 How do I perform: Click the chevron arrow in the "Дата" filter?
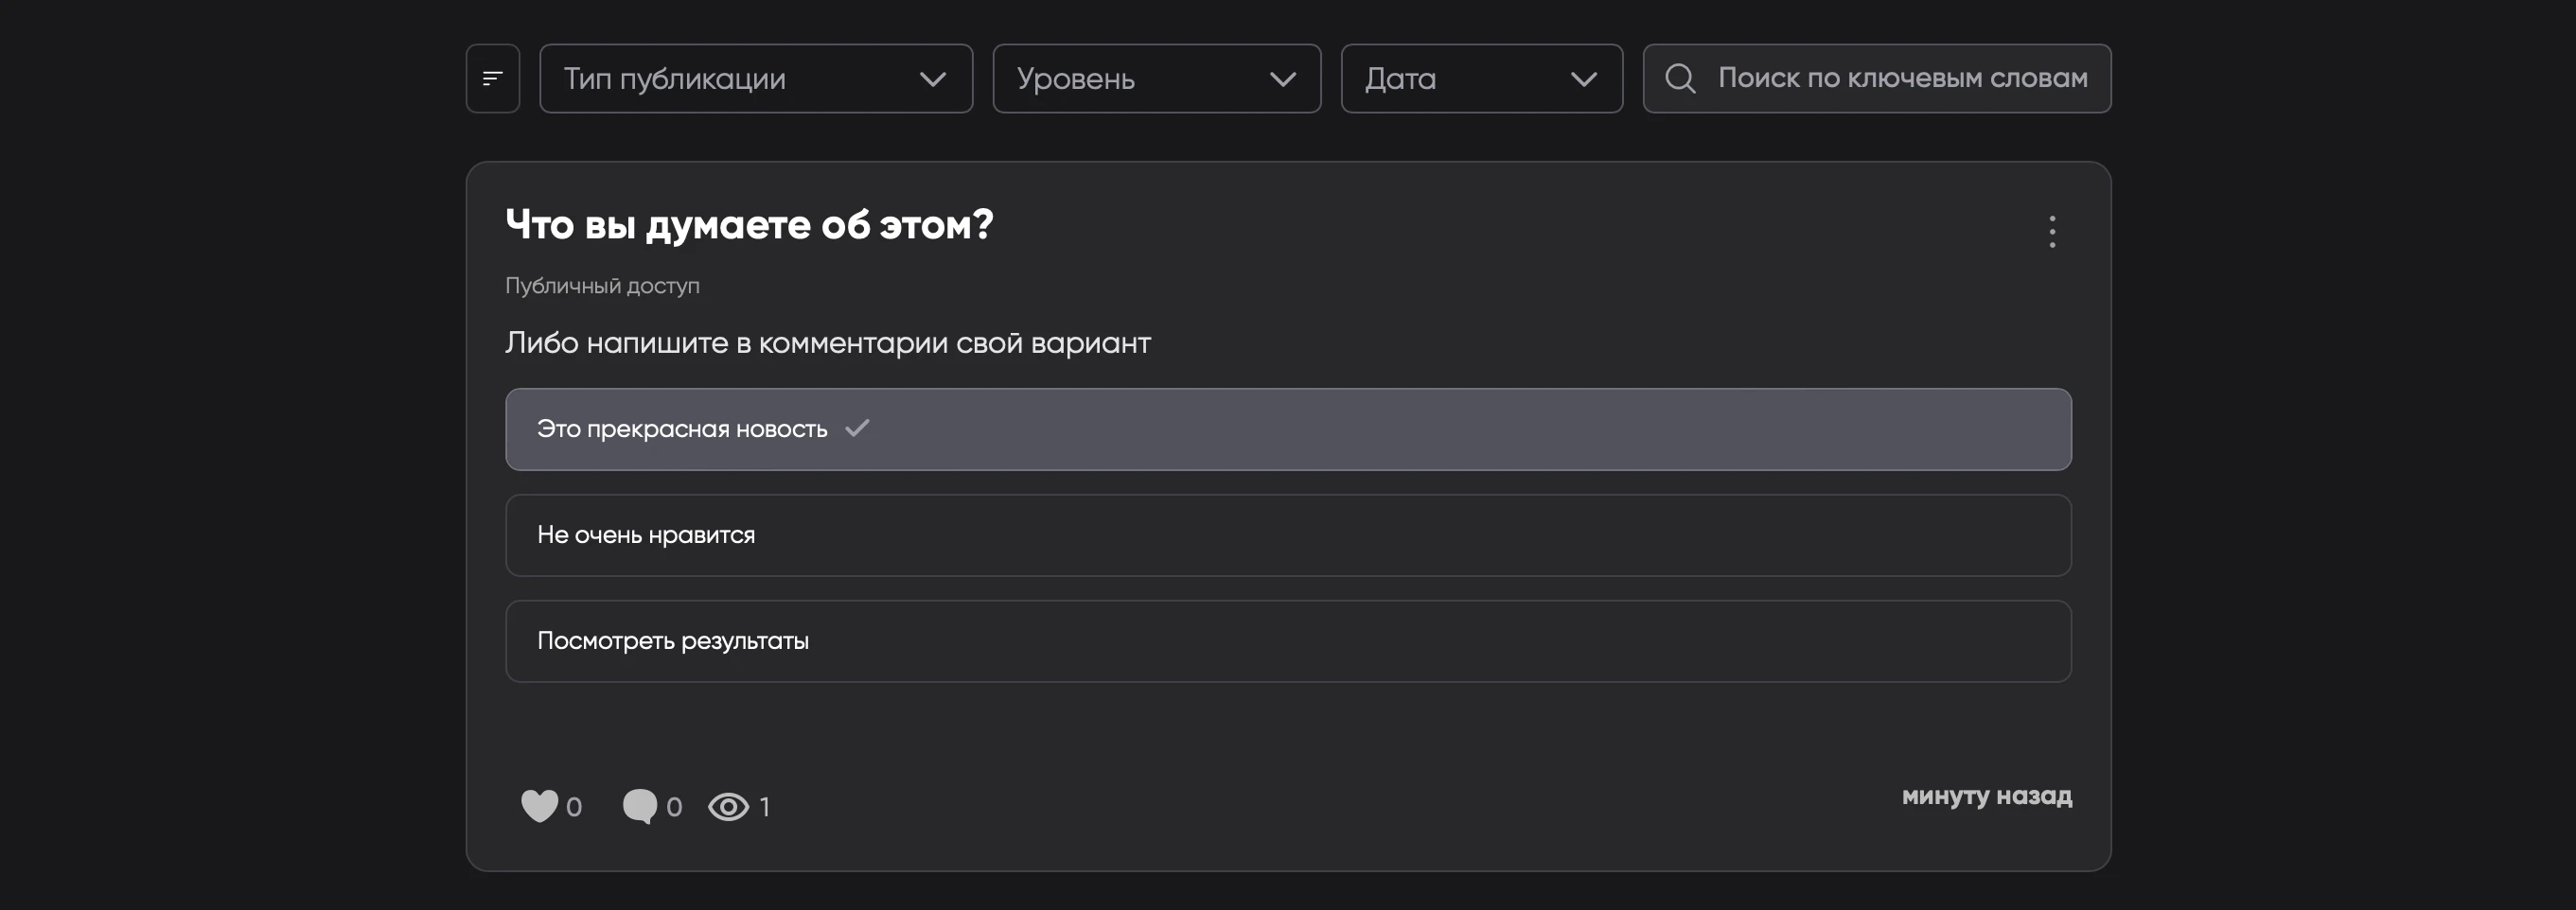tap(1583, 79)
